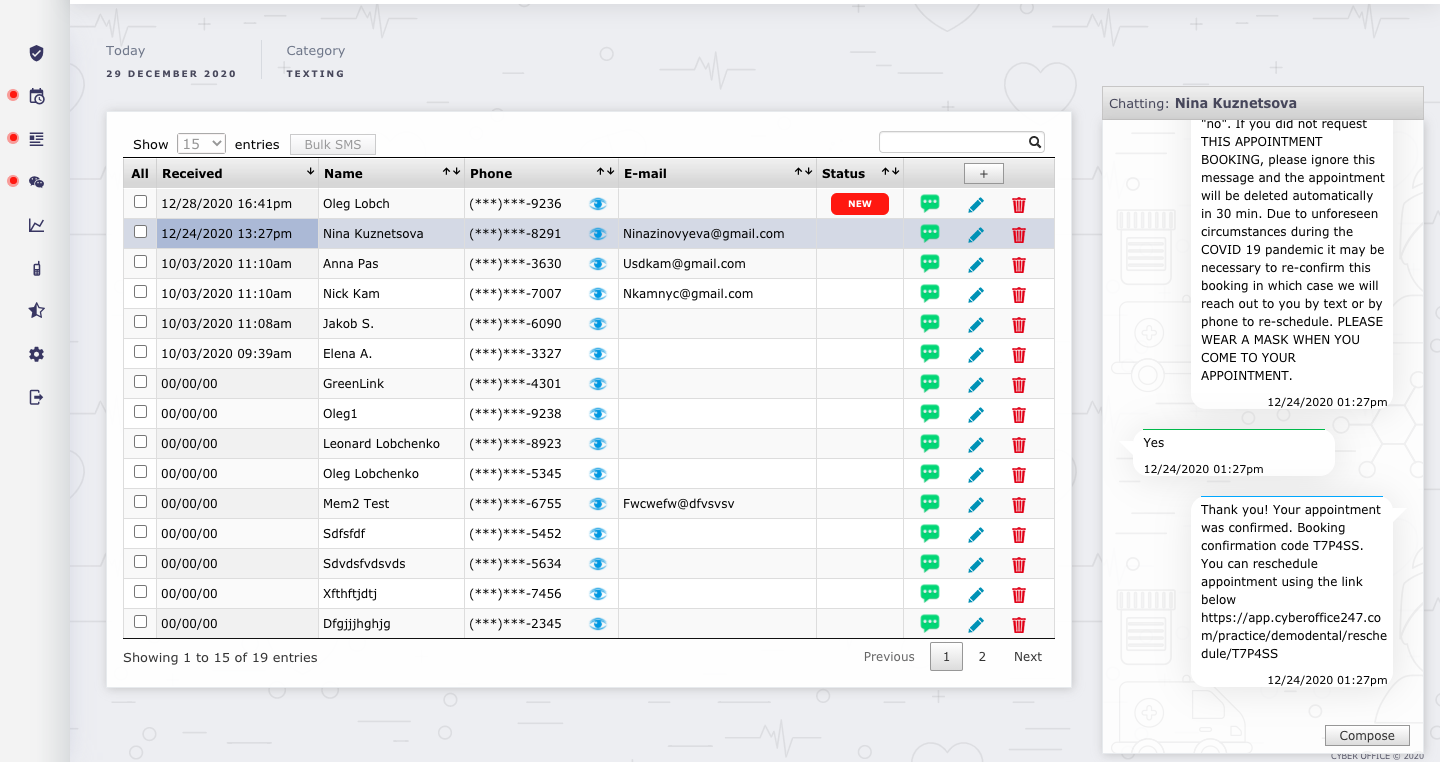Click the Usdkam@gmail.com email cell
Screen dimensions: 1440x762
pos(717,263)
